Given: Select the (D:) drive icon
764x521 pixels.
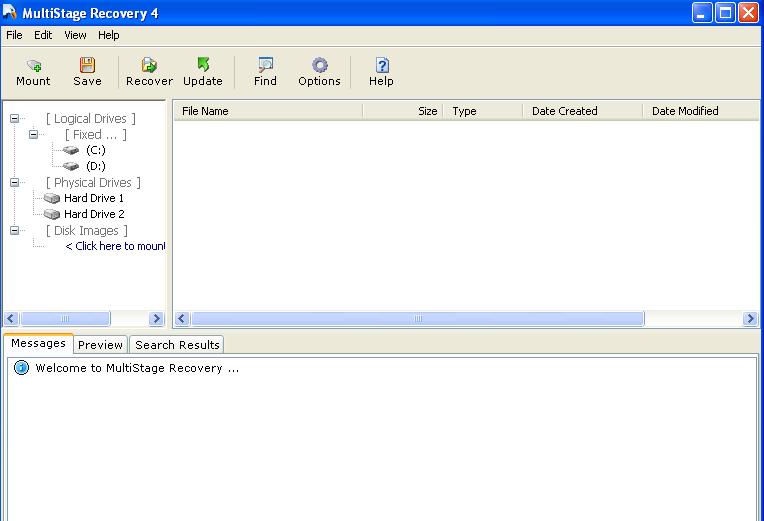Looking at the screenshot, I should pyautogui.click(x=71, y=166).
